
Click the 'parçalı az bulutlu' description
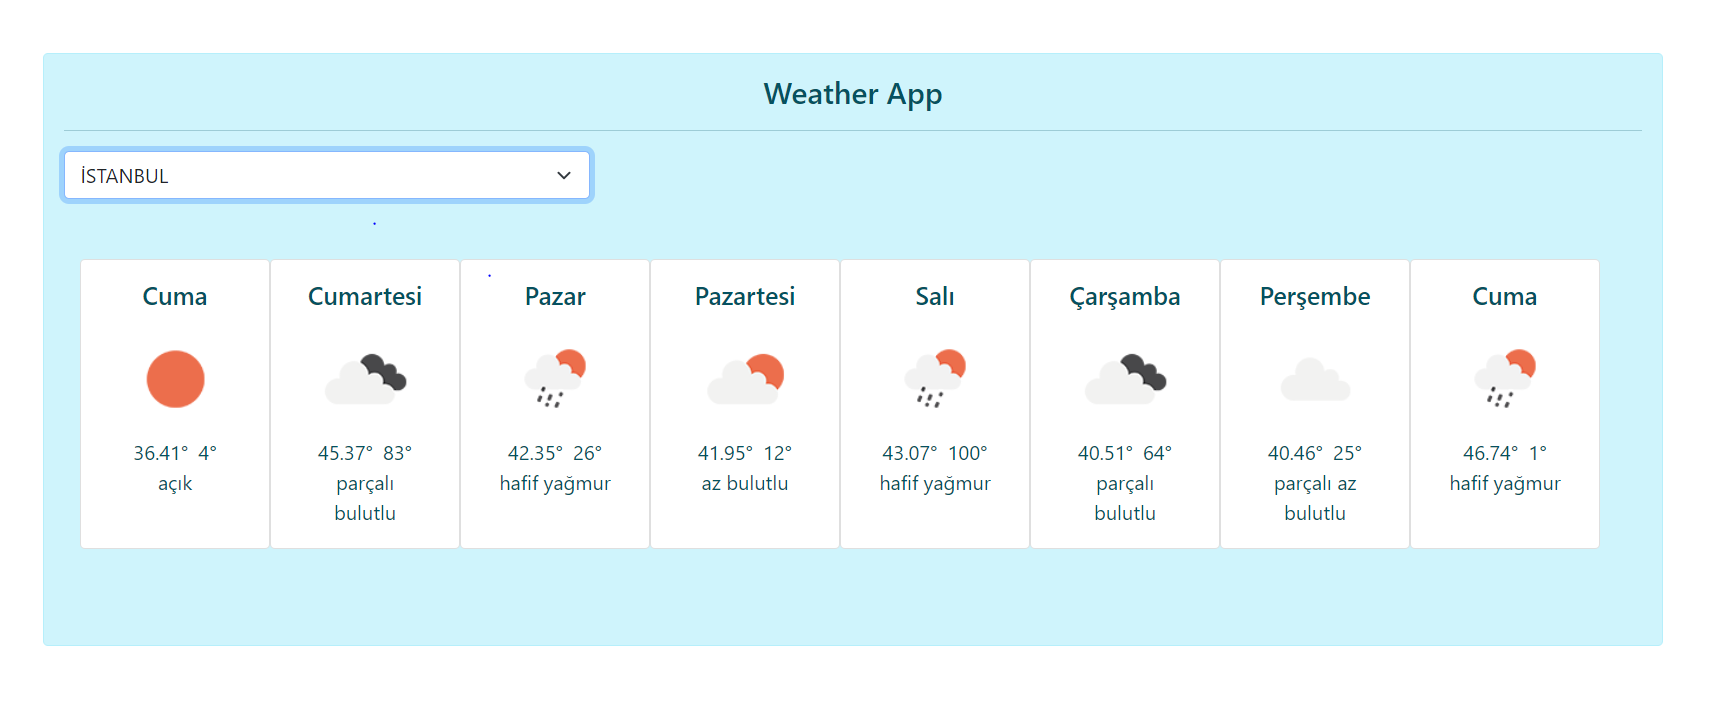pos(1315,498)
